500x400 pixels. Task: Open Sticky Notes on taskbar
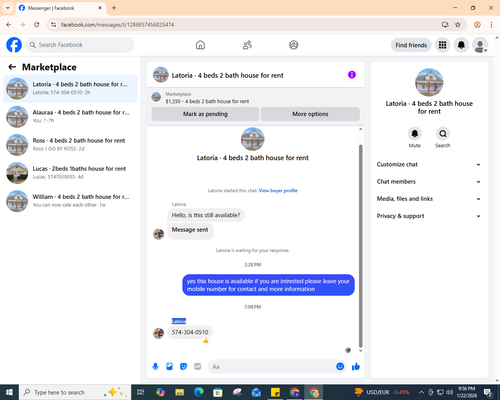pyautogui.click(x=275, y=392)
